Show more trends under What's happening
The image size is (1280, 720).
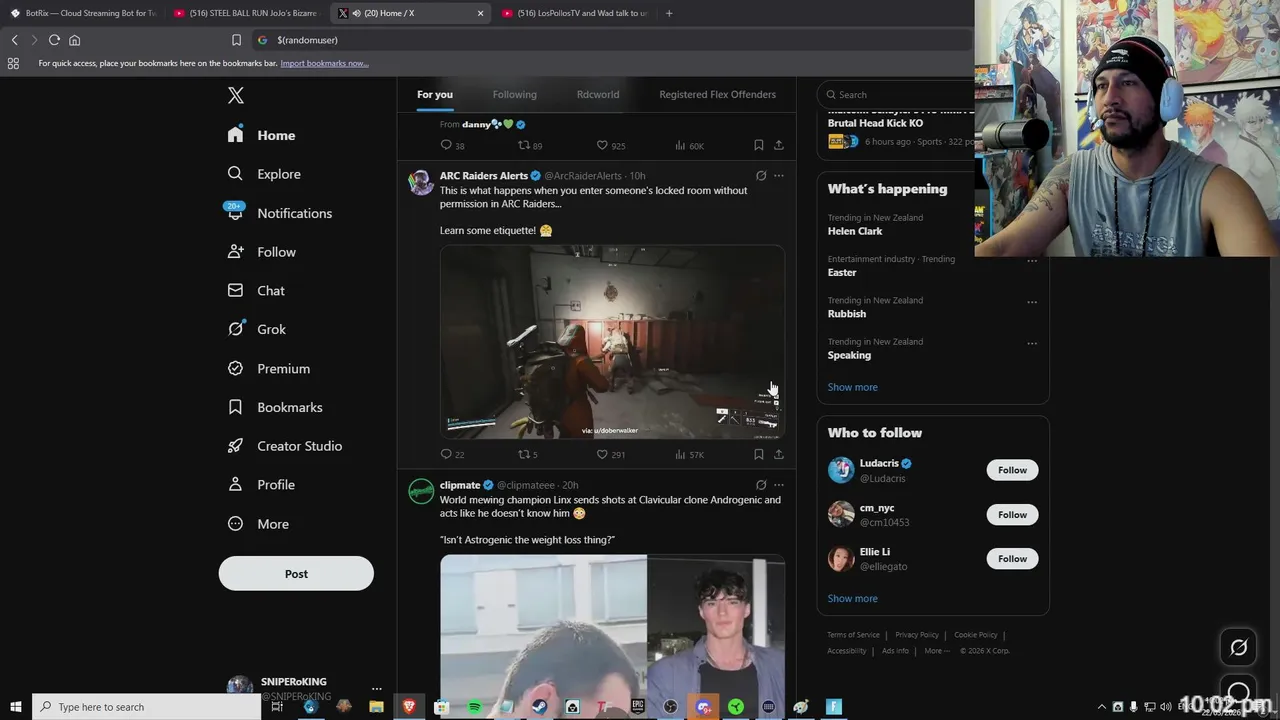[852, 387]
